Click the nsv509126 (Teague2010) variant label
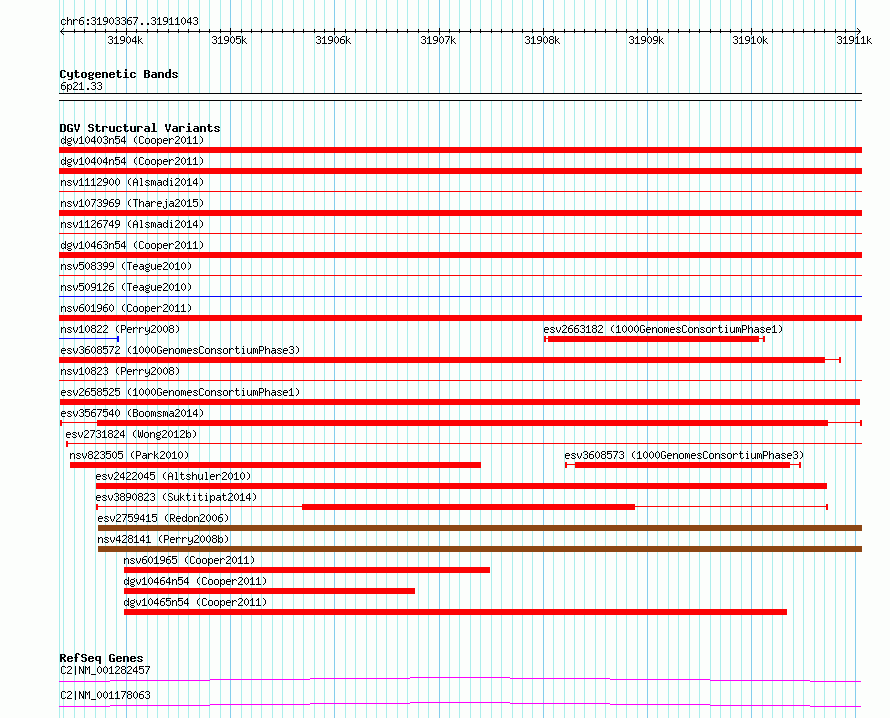 point(126,287)
